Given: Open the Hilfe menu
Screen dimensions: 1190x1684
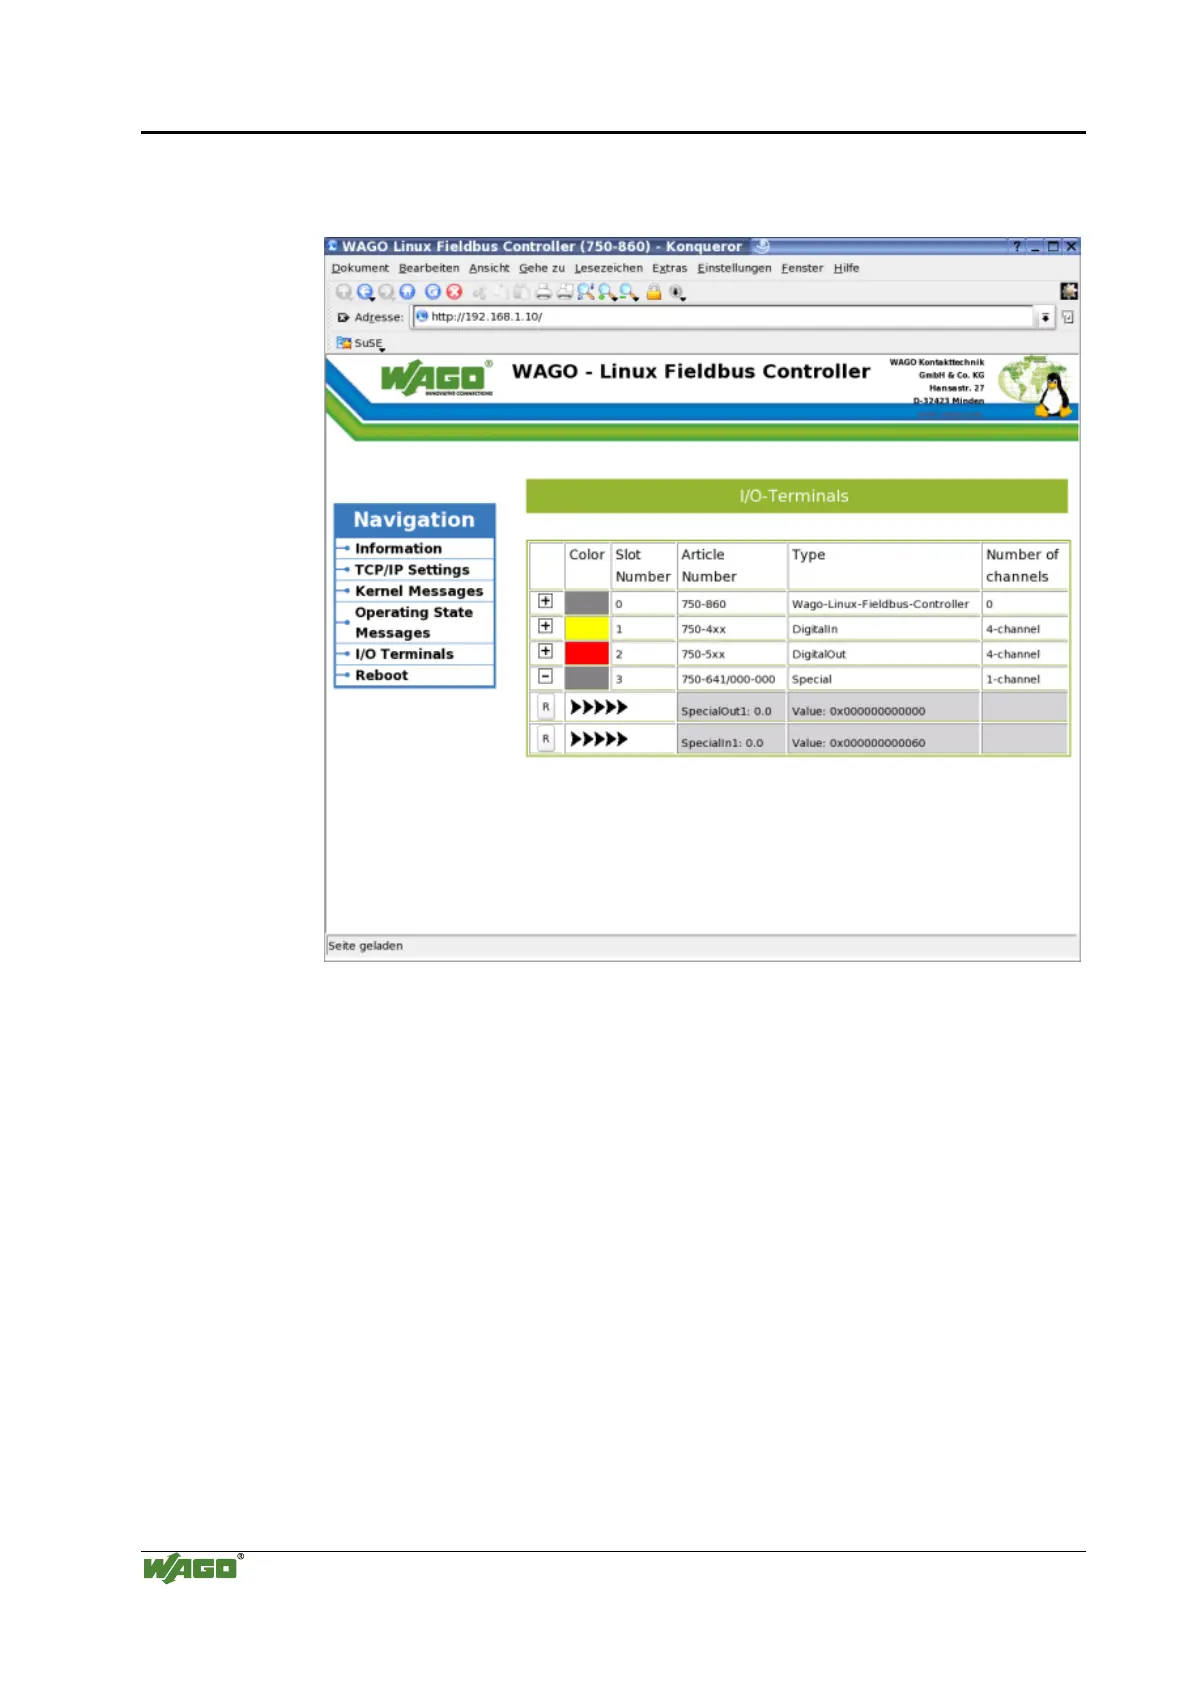Looking at the screenshot, I should pos(846,268).
